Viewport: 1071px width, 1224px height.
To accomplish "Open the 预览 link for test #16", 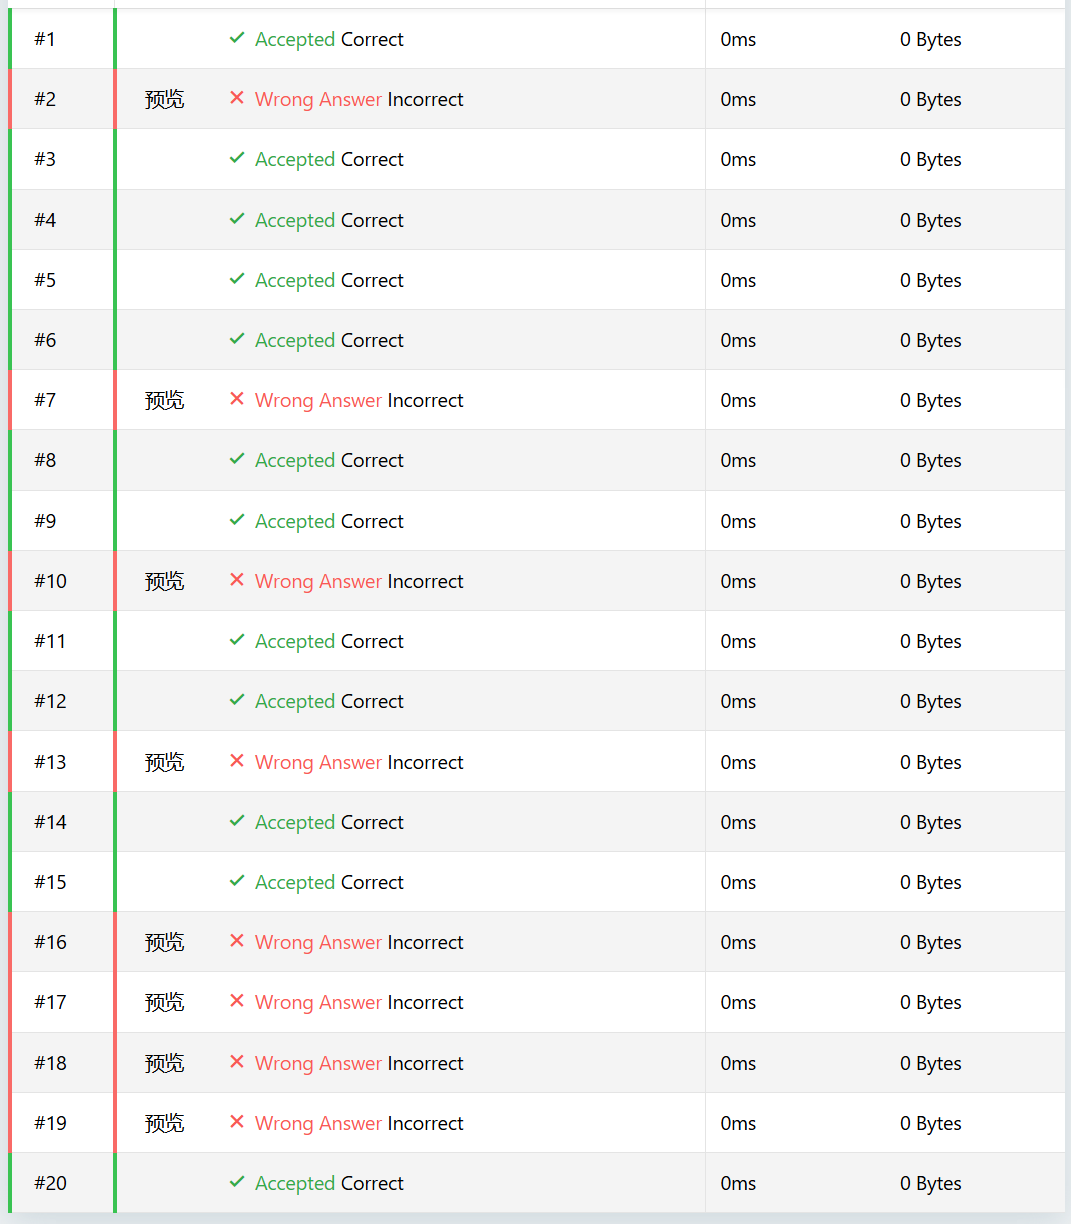I will tap(164, 942).
